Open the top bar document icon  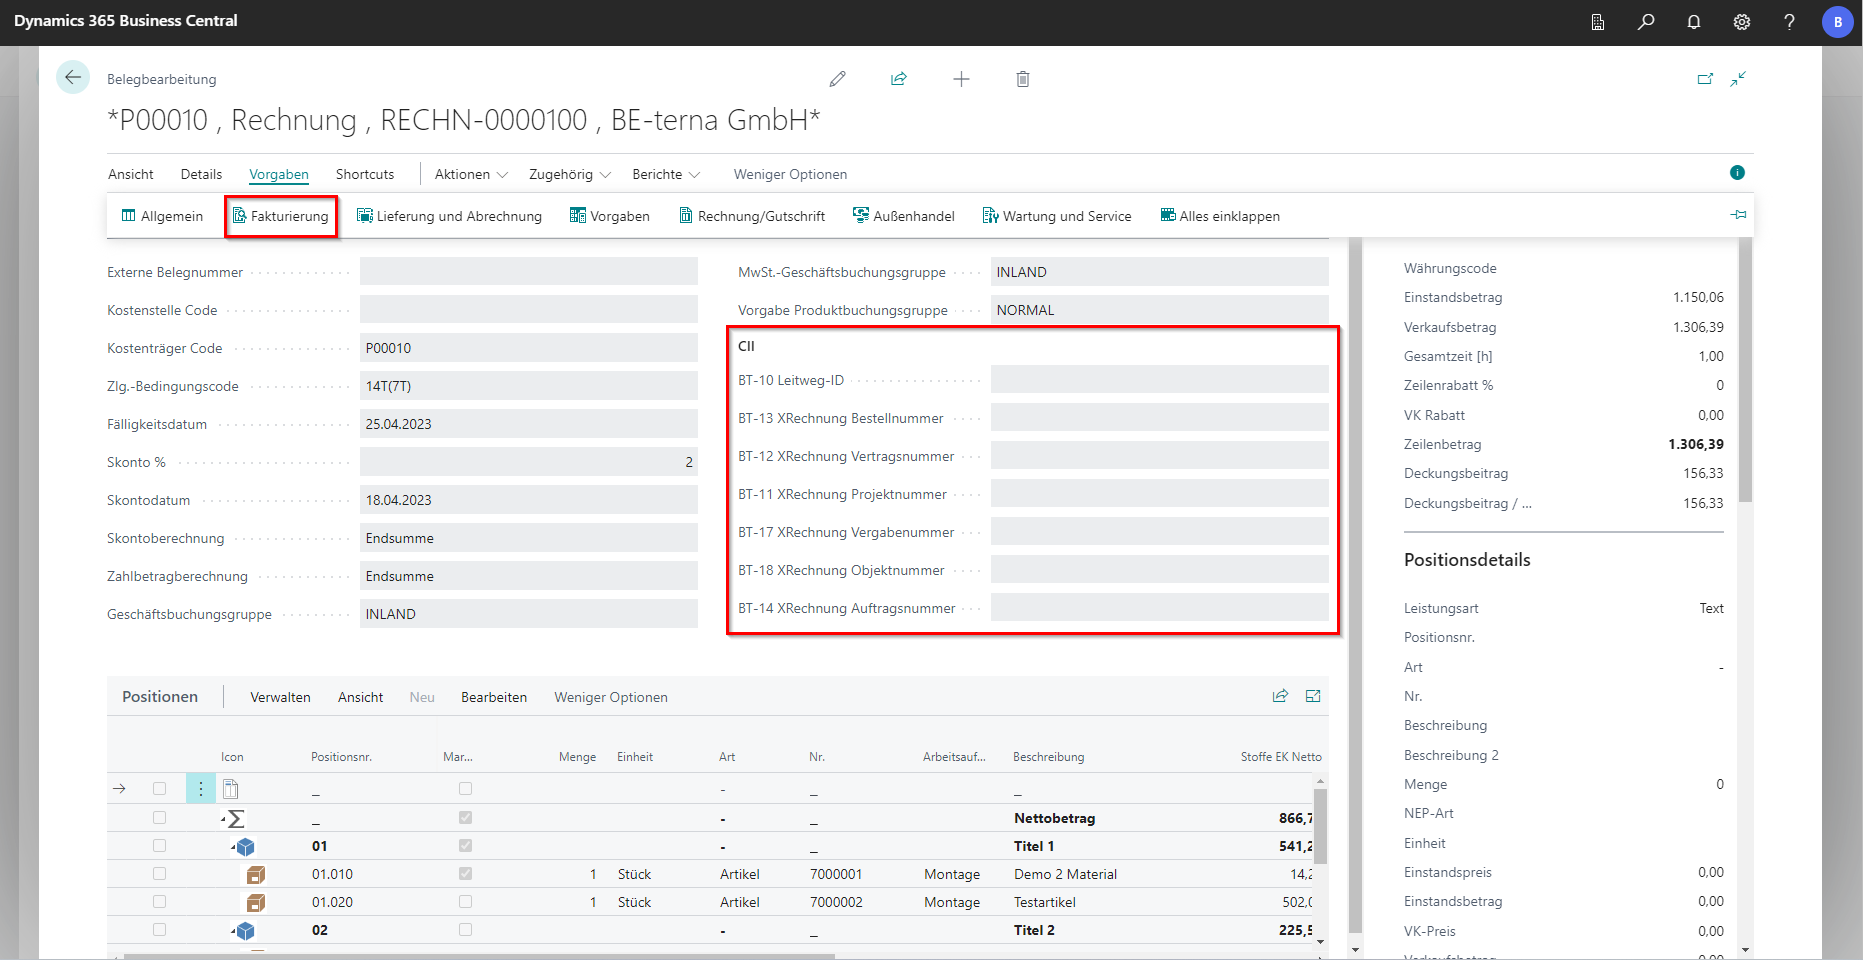click(x=1598, y=22)
